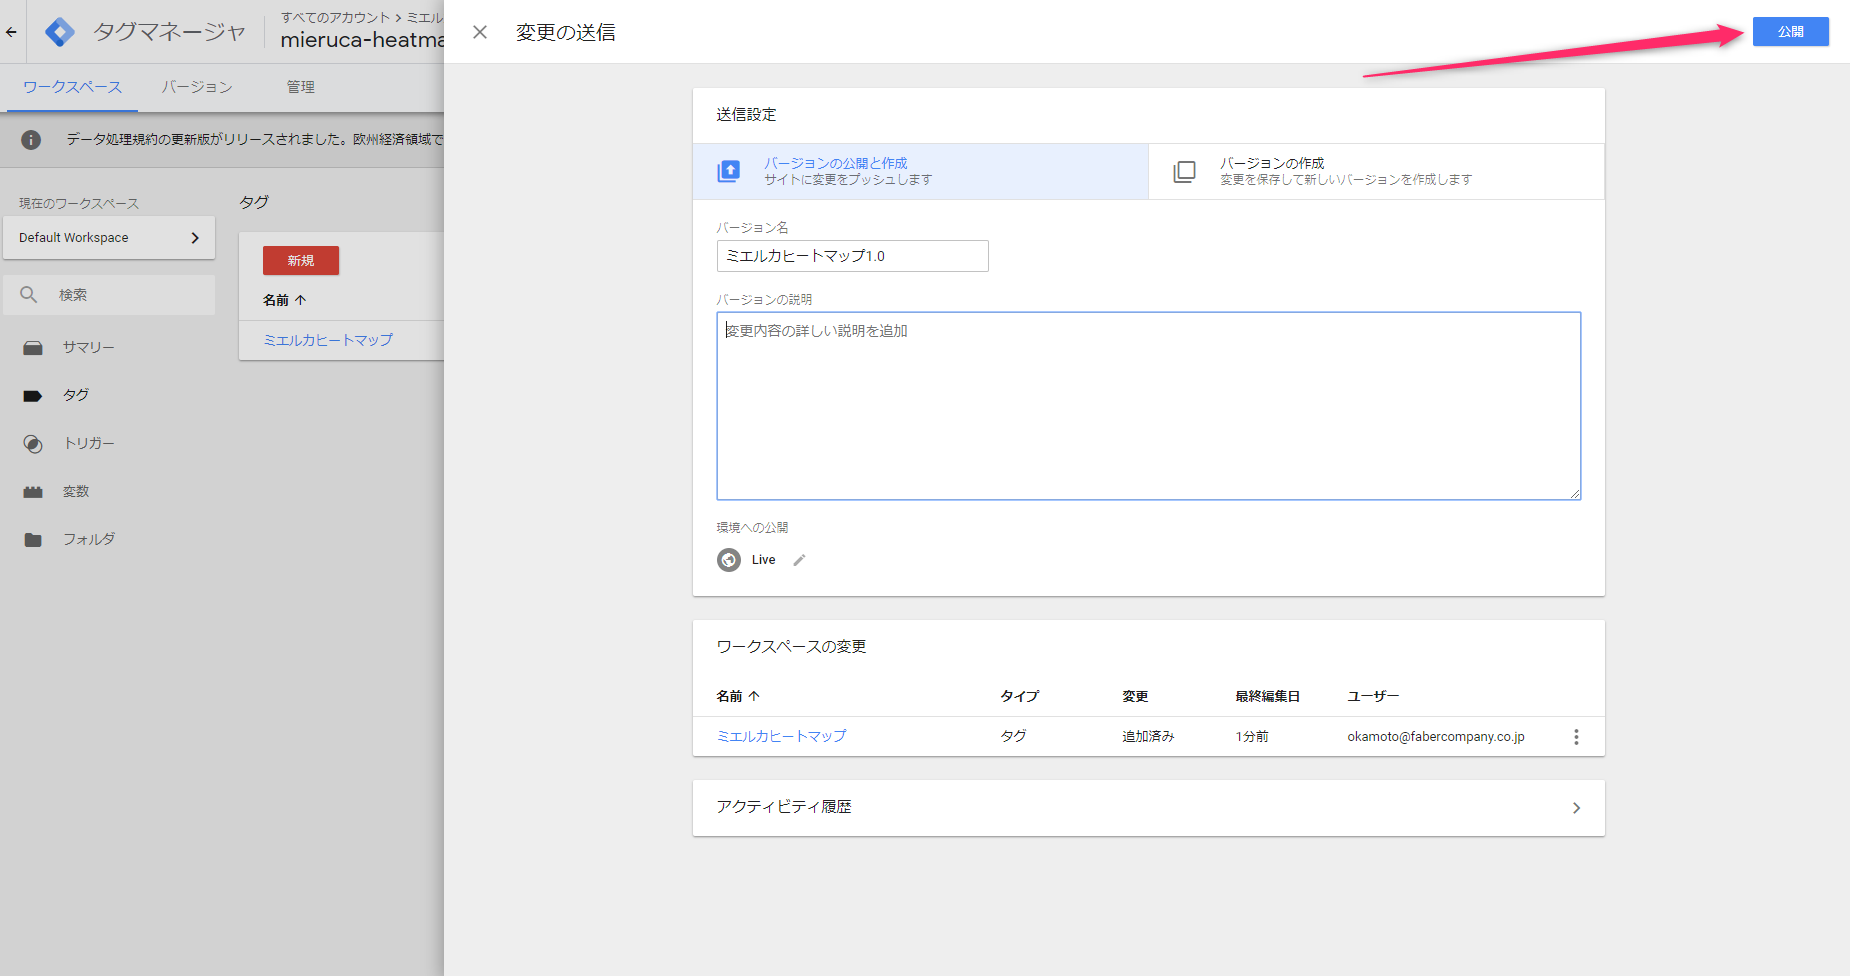
Task: Open ミエルカヒートマップ tag in the background tag list
Action: tap(328, 340)
